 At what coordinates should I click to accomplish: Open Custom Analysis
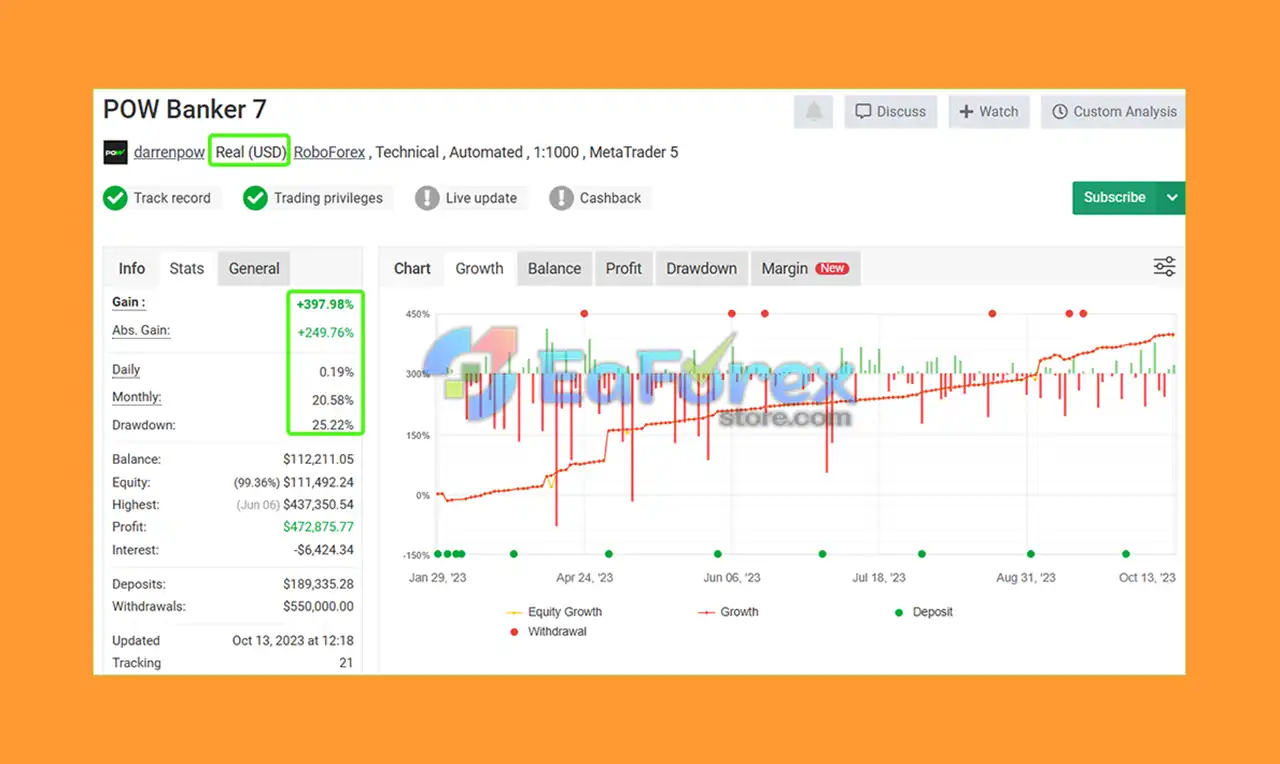[x=1114, y=112]
